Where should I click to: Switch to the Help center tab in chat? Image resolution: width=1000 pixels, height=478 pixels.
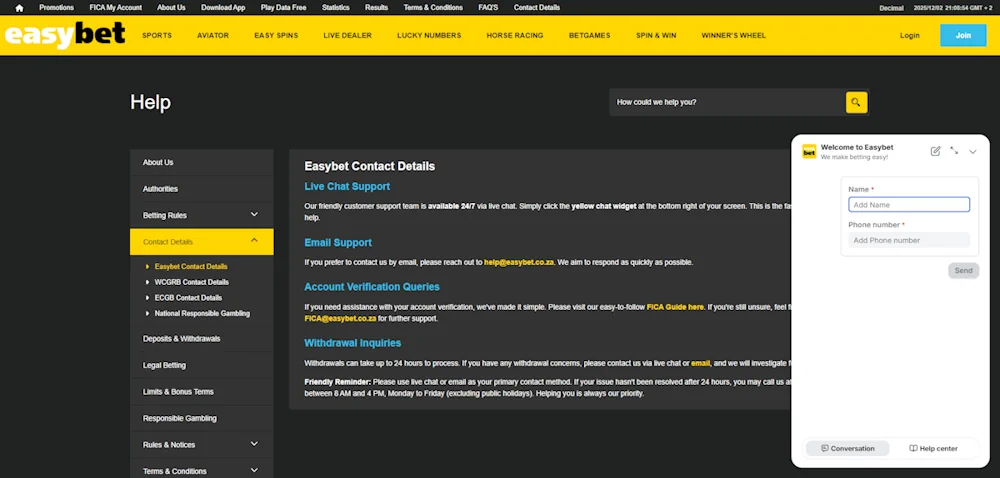934,449
